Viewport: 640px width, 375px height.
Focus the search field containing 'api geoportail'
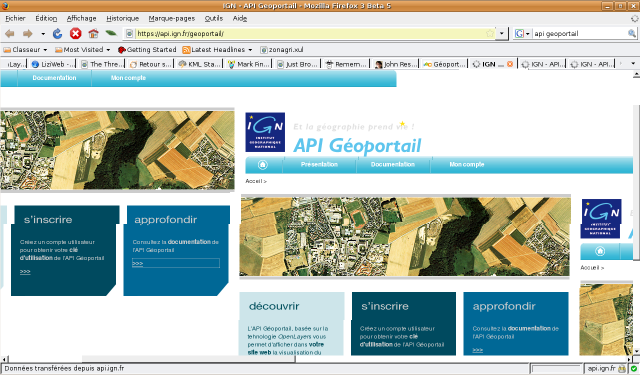580,33
